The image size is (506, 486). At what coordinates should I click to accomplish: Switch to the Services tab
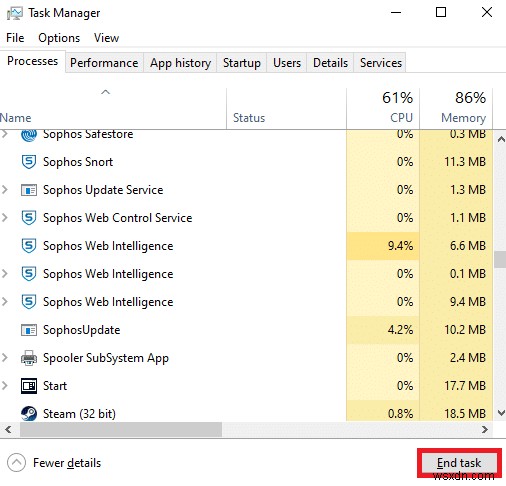coord(380,63)
